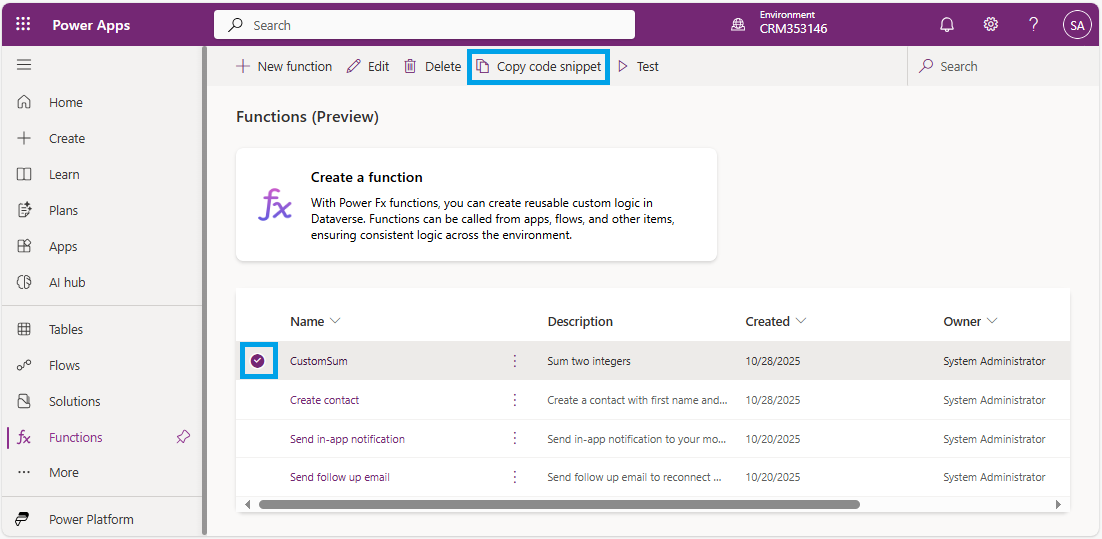Click the environment globe icon
1102x539 pixels.
point(738,25)
